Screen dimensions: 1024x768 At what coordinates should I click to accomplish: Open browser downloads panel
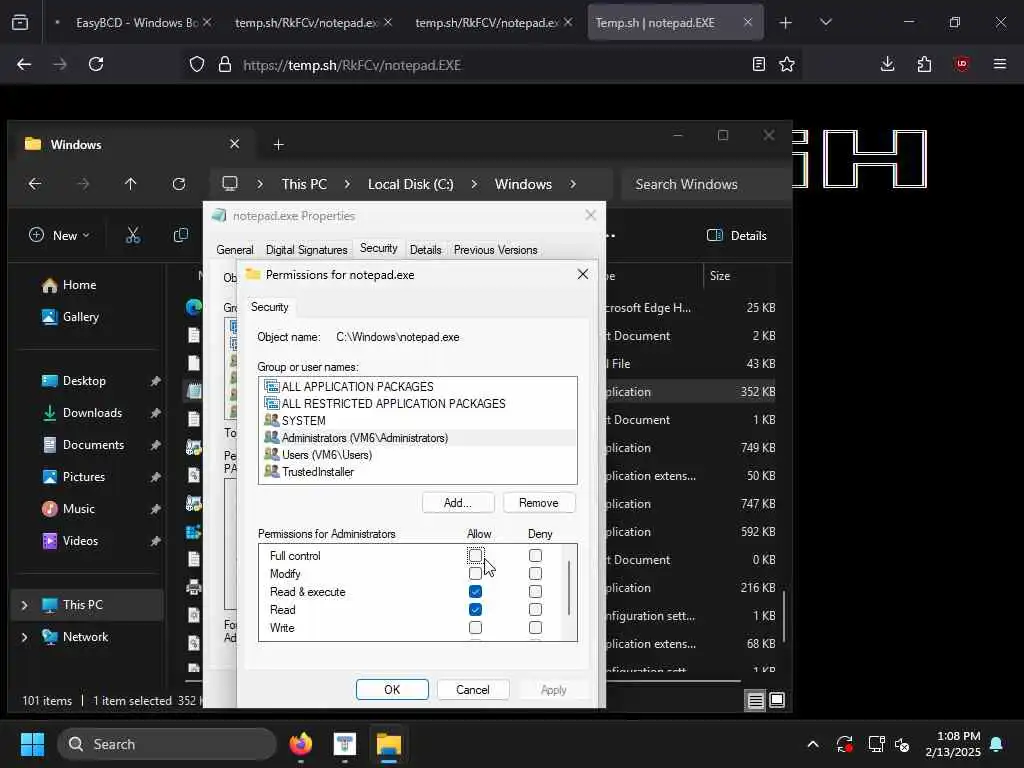888,64
